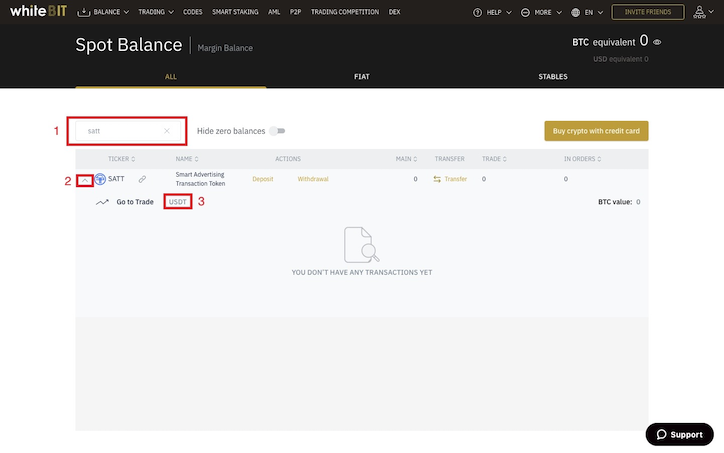Sort by IN ORDERS column
The height and width of the screenshot is (453, 724).
(x=582, y=159)
